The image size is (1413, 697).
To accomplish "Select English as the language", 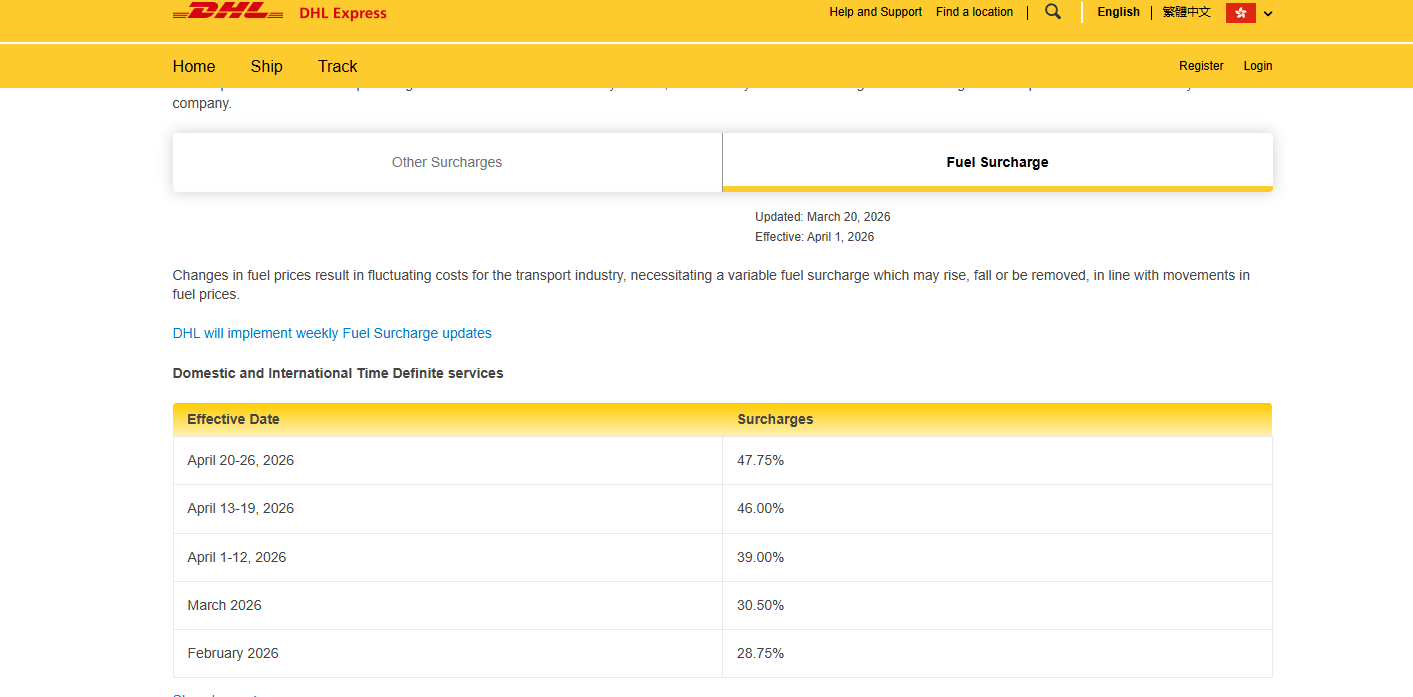I will (x=1118, y=11).
